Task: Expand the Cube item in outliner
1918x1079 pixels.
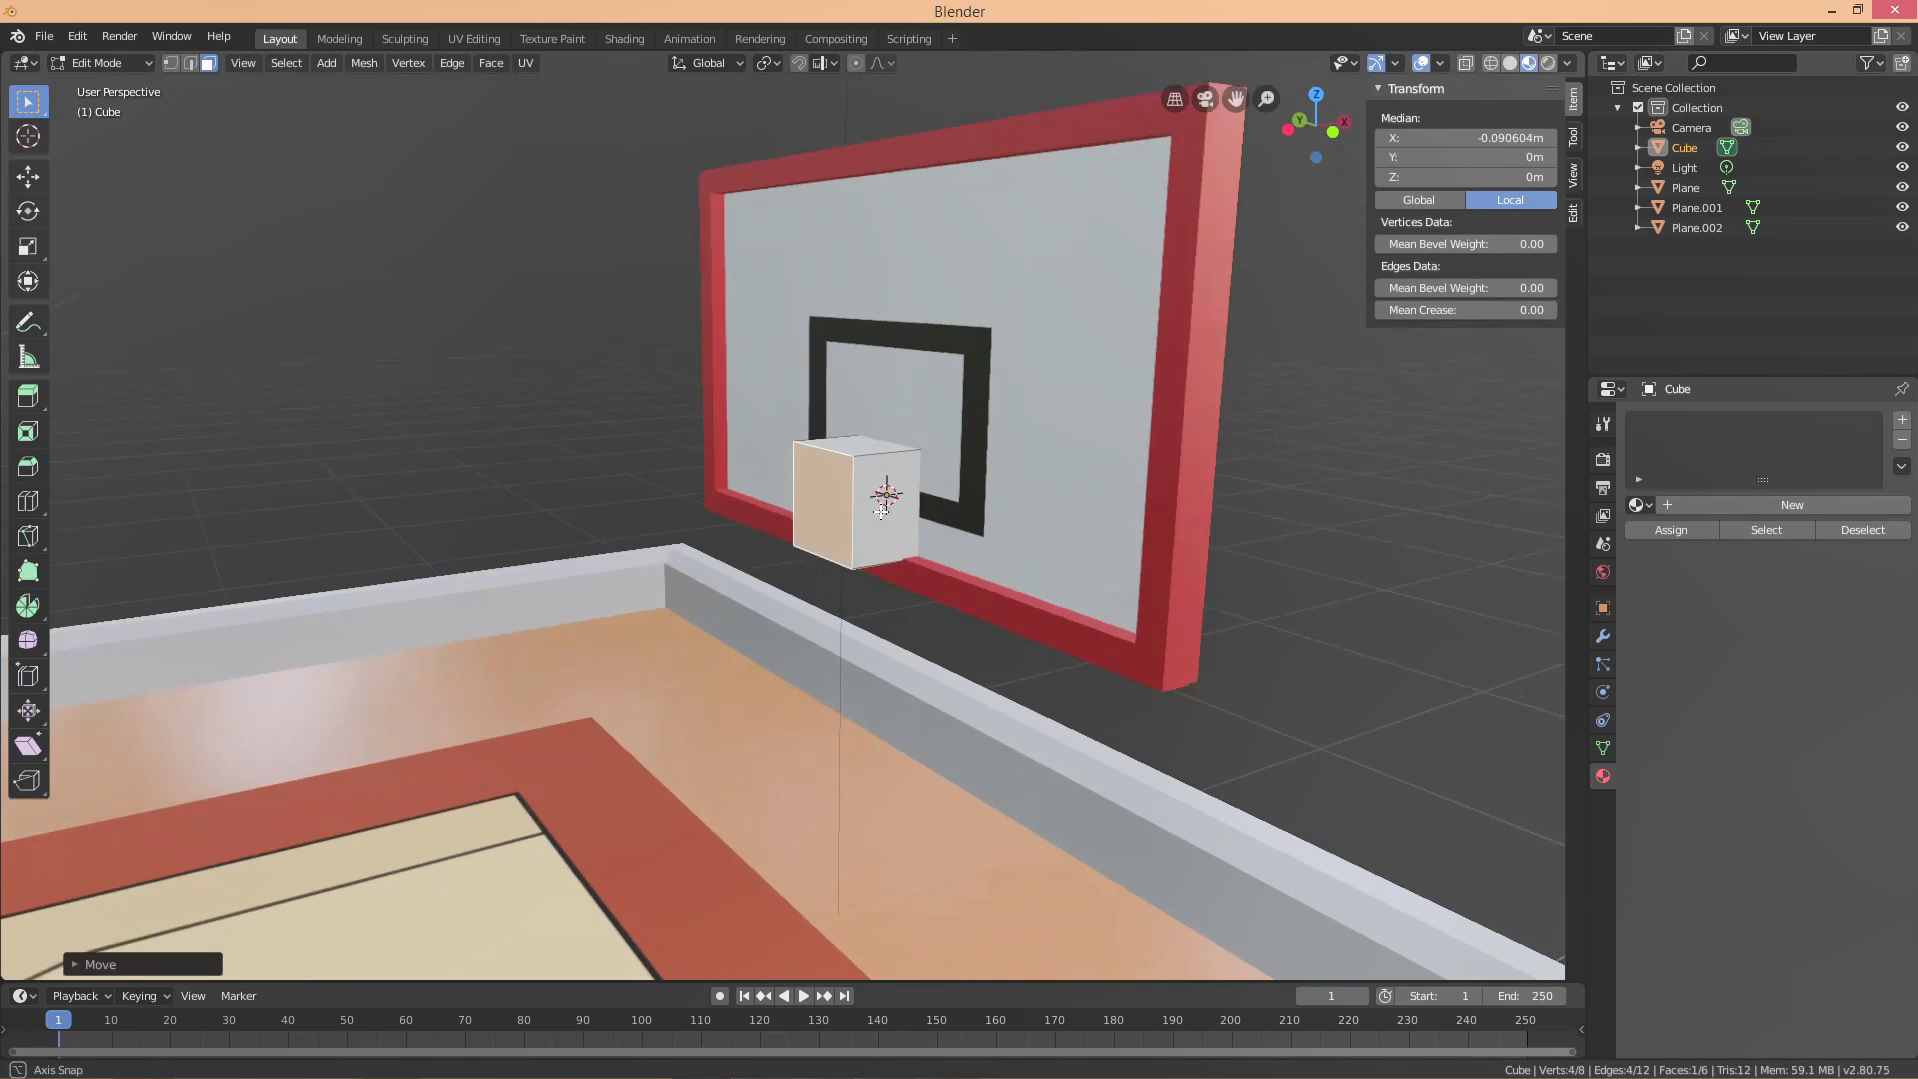Action: click(1637, 148)
